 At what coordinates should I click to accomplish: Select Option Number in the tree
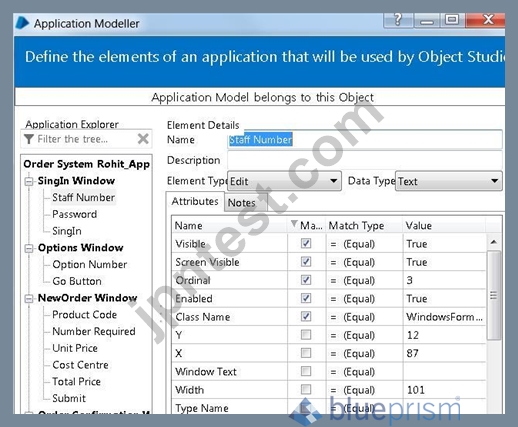[x=90, y=264]
